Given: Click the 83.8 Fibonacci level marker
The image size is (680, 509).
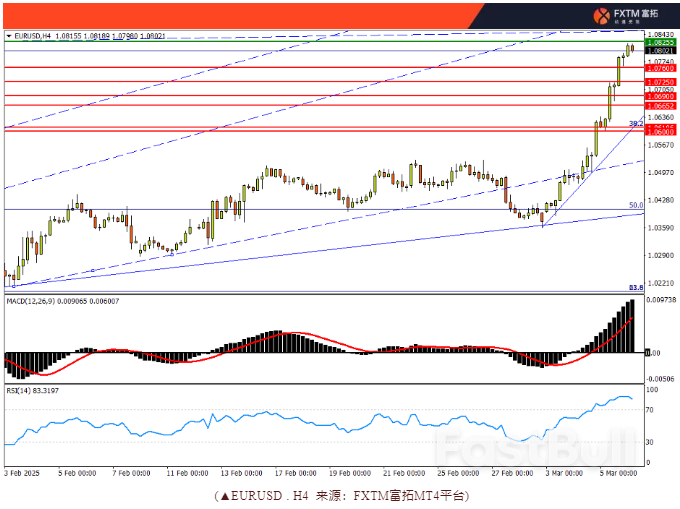Looking at the screenshot, I should click(x=635, y=287).
